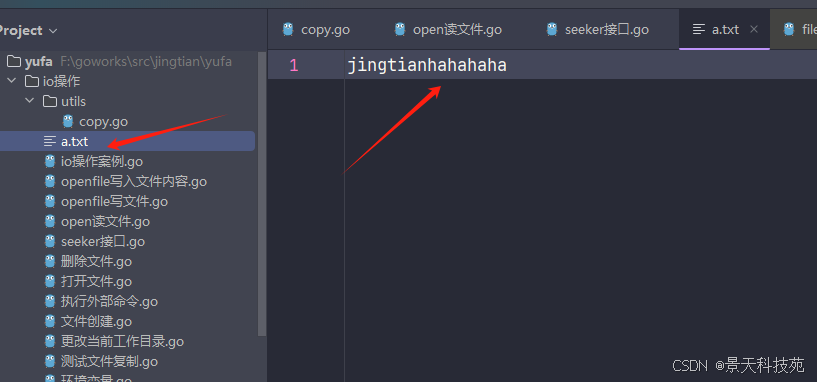Click the utils folder icon
817x382 pixels.
[x=50, y=101]
